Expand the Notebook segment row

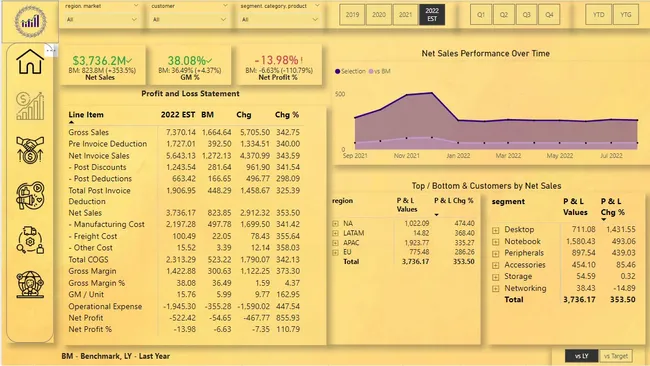(x=496, y=242)
